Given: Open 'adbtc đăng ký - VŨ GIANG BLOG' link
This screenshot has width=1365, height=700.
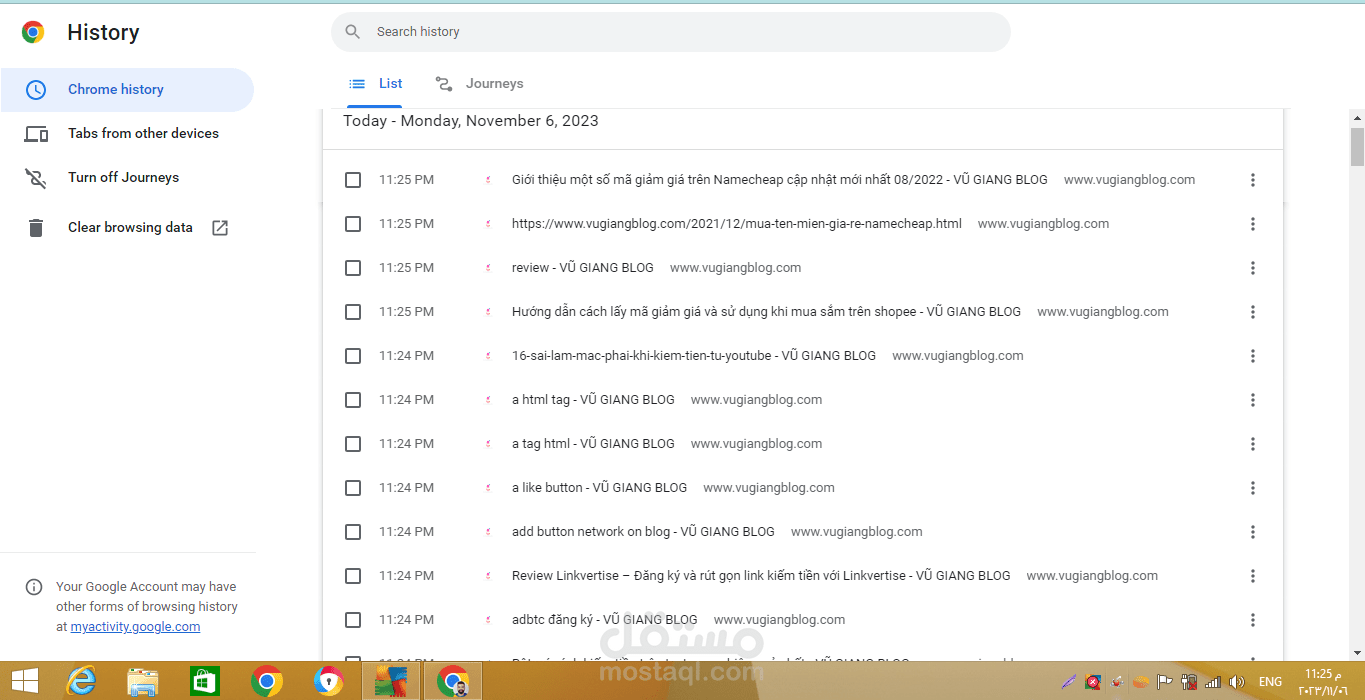Looking at the screenshot, I should [x=605, y=620].
